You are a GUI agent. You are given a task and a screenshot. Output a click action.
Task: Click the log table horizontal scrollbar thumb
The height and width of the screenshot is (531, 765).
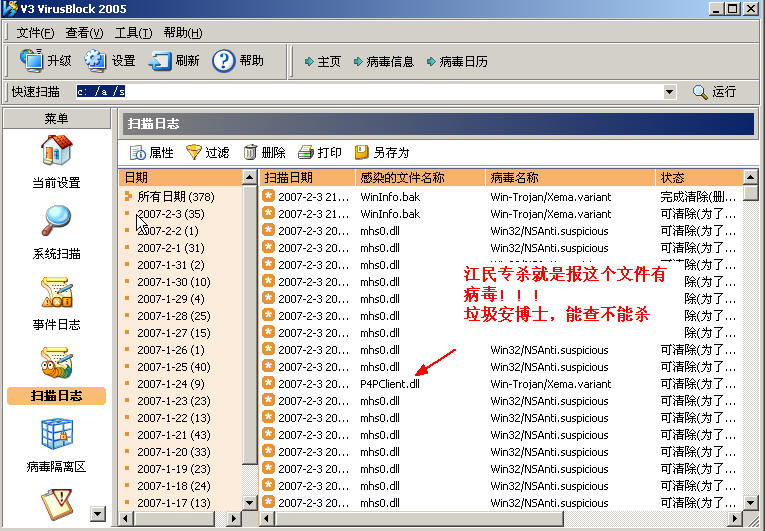pos(419,518)
